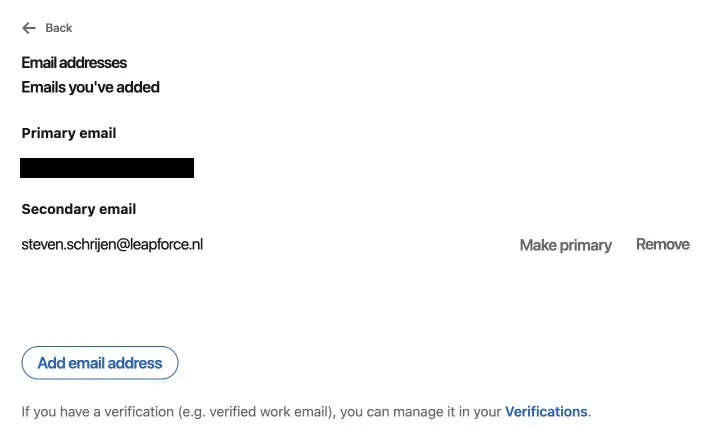Click the steven.schrijen@leapforce.nl email text
Image resolution: width=714 pixels, height=433 pixels.
(x=112, y=244)
